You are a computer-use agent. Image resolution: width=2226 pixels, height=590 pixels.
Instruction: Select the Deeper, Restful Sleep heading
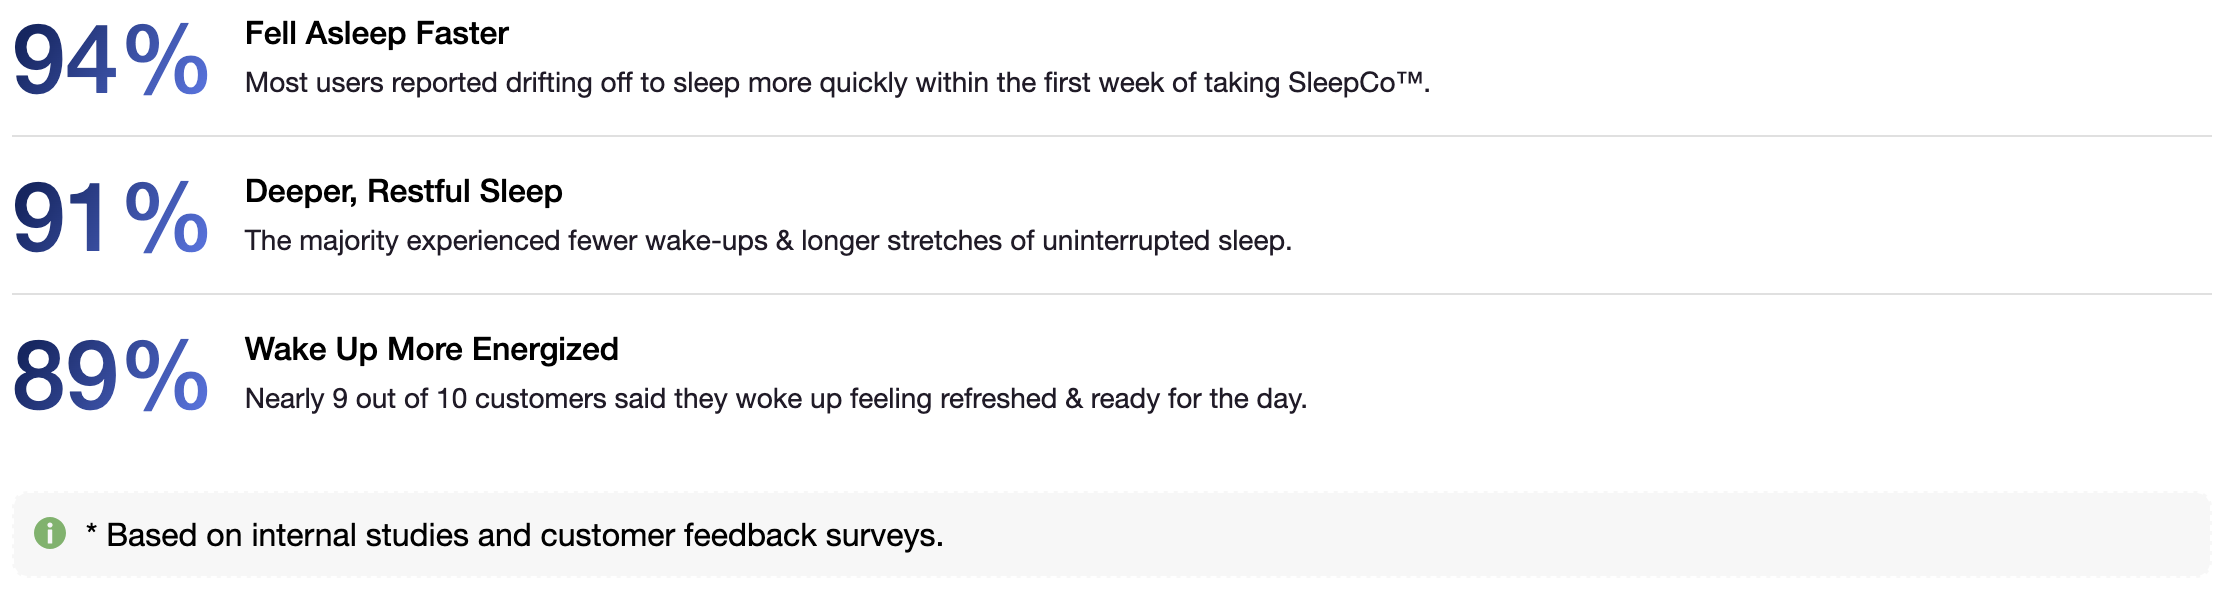[x=403, y=191]
